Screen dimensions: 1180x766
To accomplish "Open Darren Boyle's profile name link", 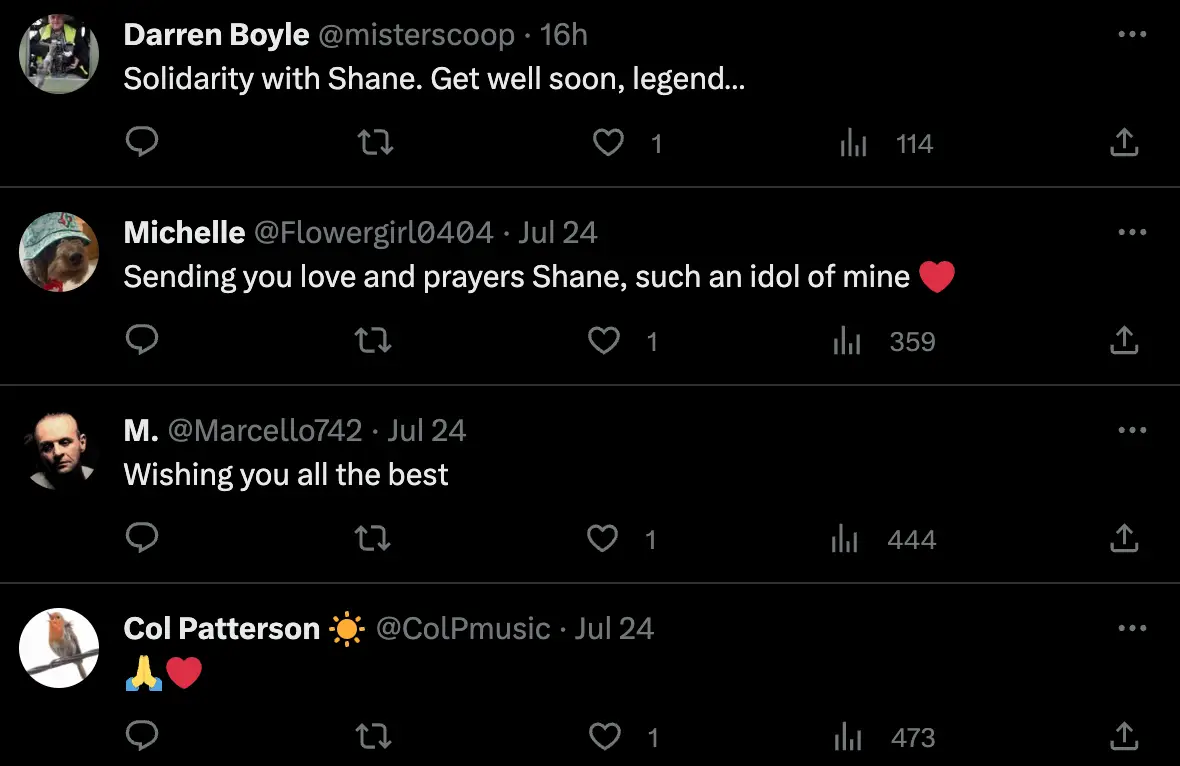I will [216, 35].
